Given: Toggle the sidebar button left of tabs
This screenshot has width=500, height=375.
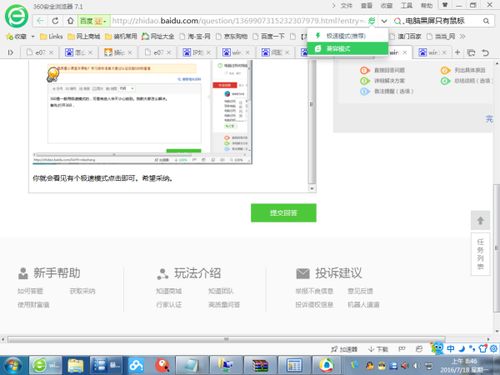Looking at the screenshot, I should pyautogui.click(x=10, y=52).
